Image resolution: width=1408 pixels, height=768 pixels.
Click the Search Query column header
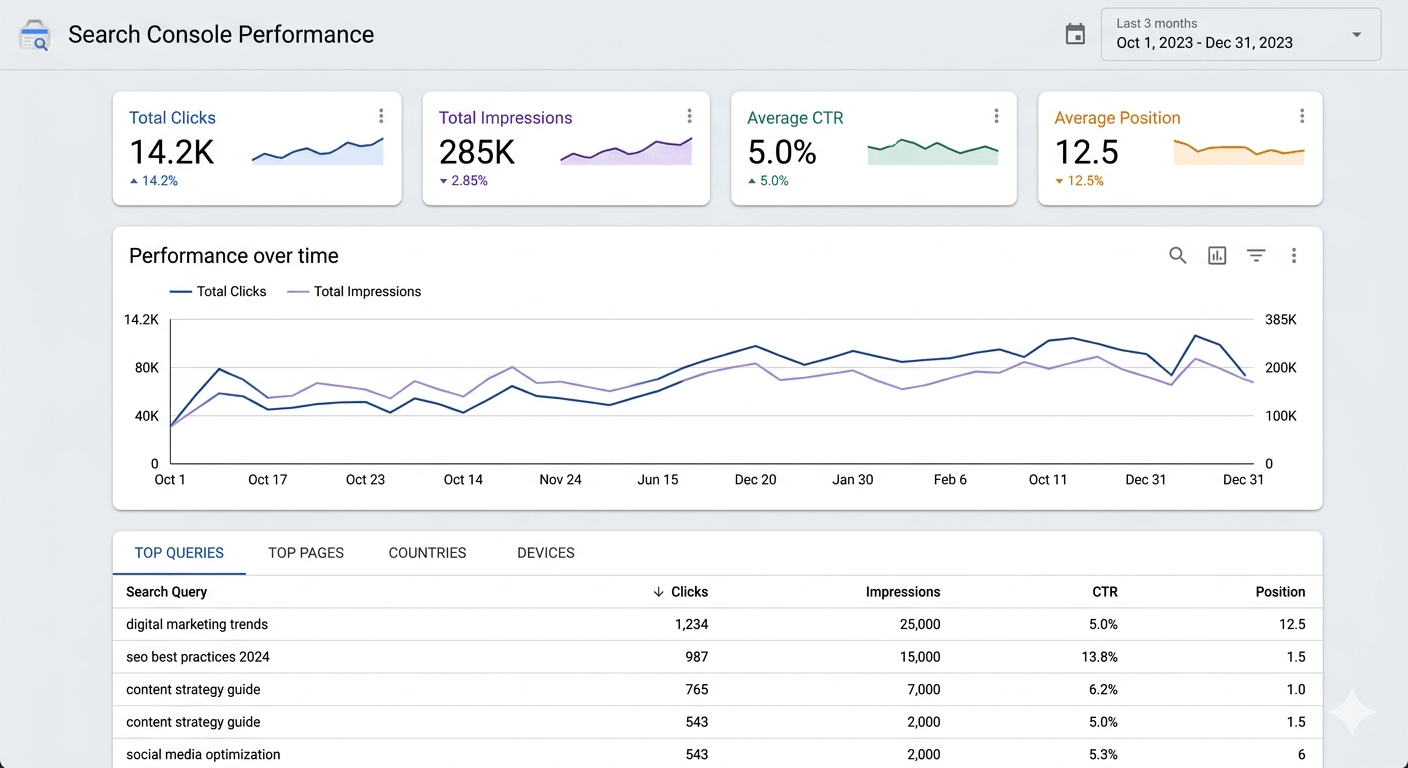pyautogui.click(x=166, y=592)
